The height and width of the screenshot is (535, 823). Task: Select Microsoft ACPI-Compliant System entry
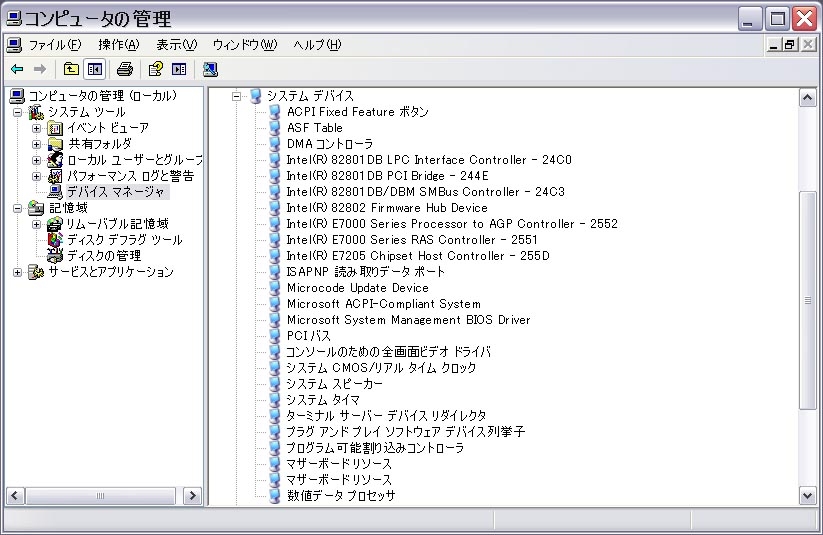pyautogui.click(x=384, y=304)
